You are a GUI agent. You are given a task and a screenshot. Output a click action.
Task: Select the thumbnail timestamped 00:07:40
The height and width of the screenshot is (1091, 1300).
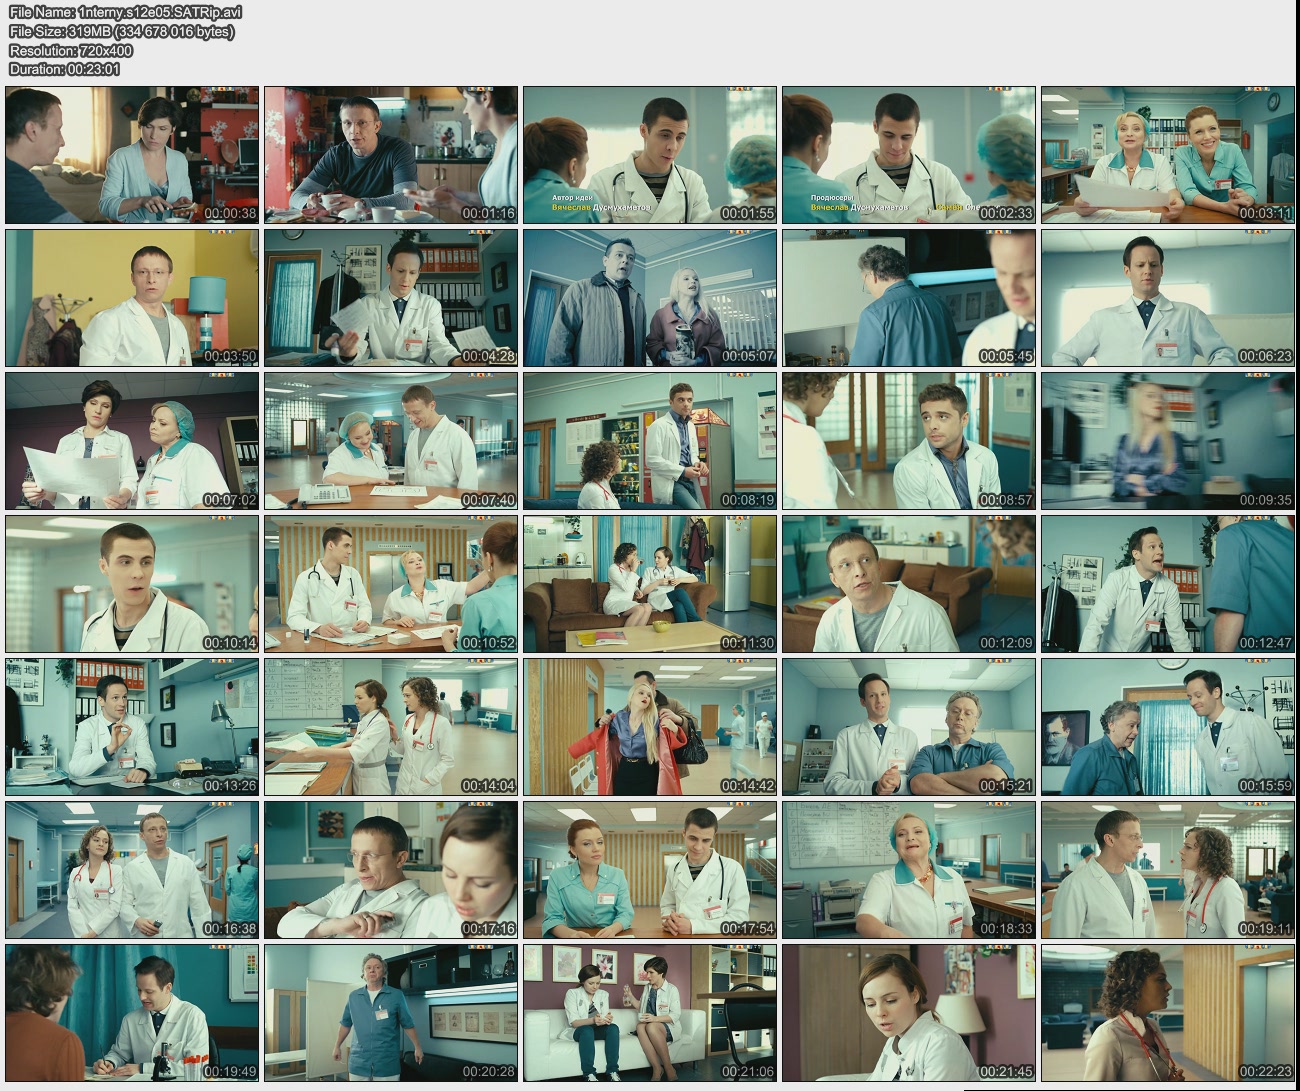coord(391,441)
